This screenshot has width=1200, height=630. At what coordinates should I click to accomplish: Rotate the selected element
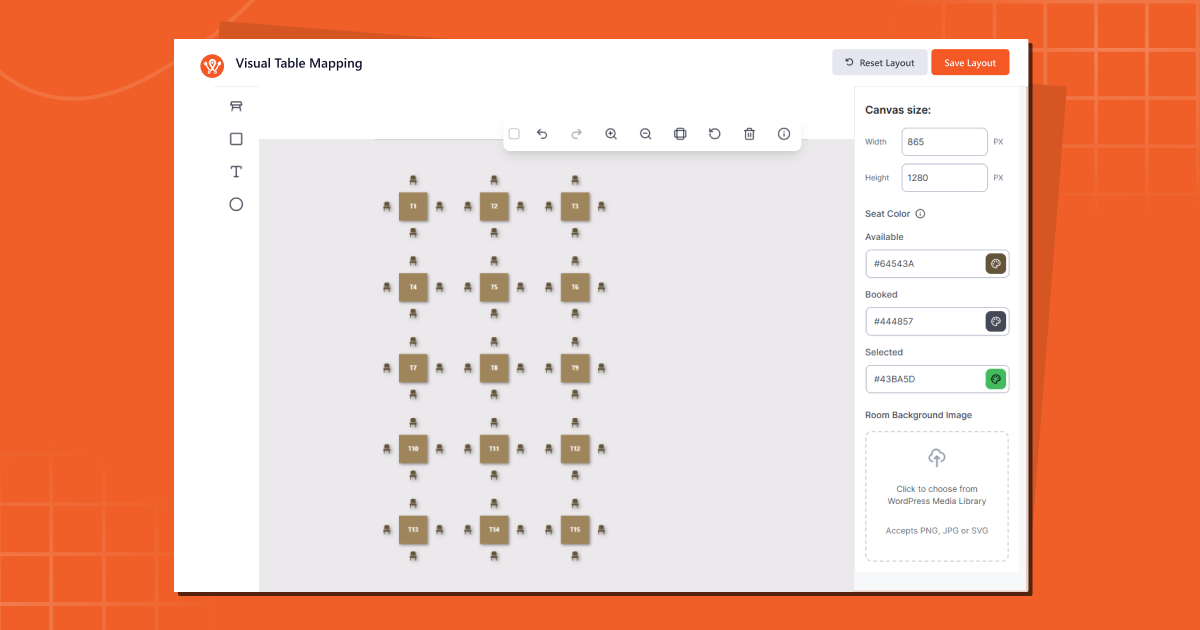pyautogui.click(x=714, y=133)
